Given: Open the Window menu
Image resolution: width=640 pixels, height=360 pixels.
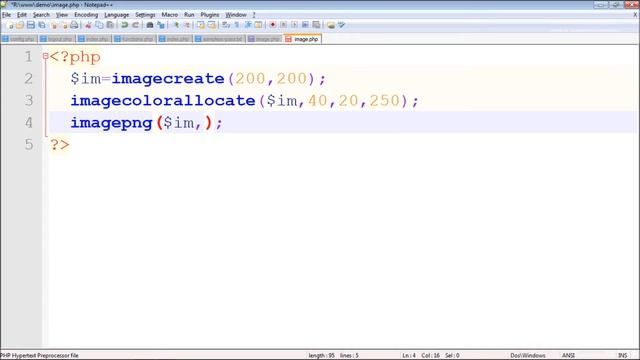Looking at the screenshot, I should pos(236,15).
